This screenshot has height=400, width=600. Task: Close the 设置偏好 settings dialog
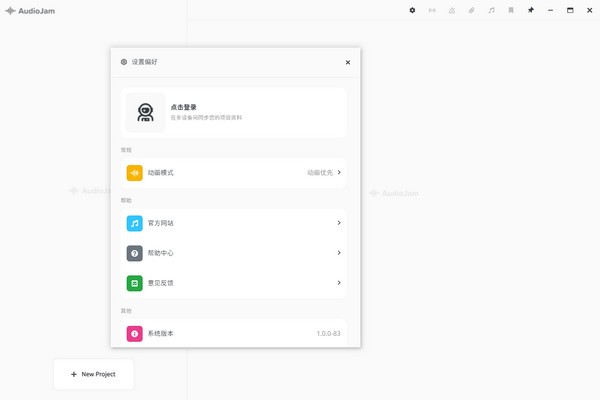pos(348,62)
